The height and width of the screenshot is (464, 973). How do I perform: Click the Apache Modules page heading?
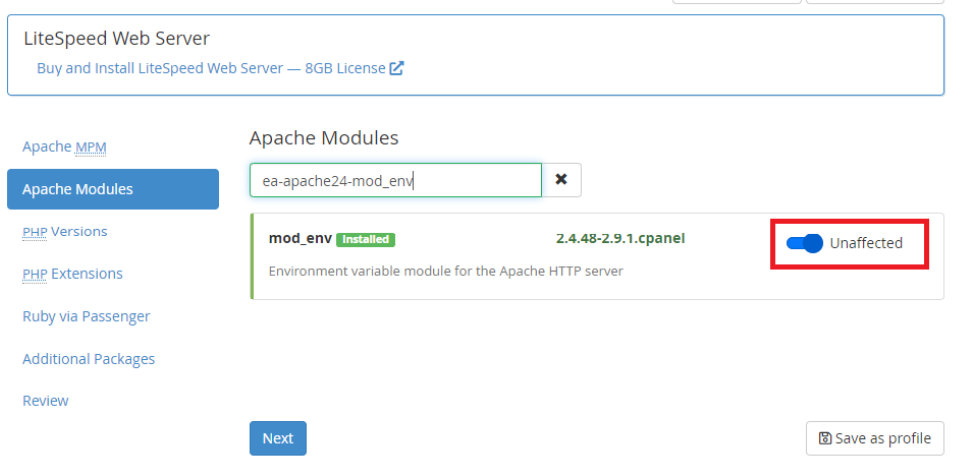(324, 138)
